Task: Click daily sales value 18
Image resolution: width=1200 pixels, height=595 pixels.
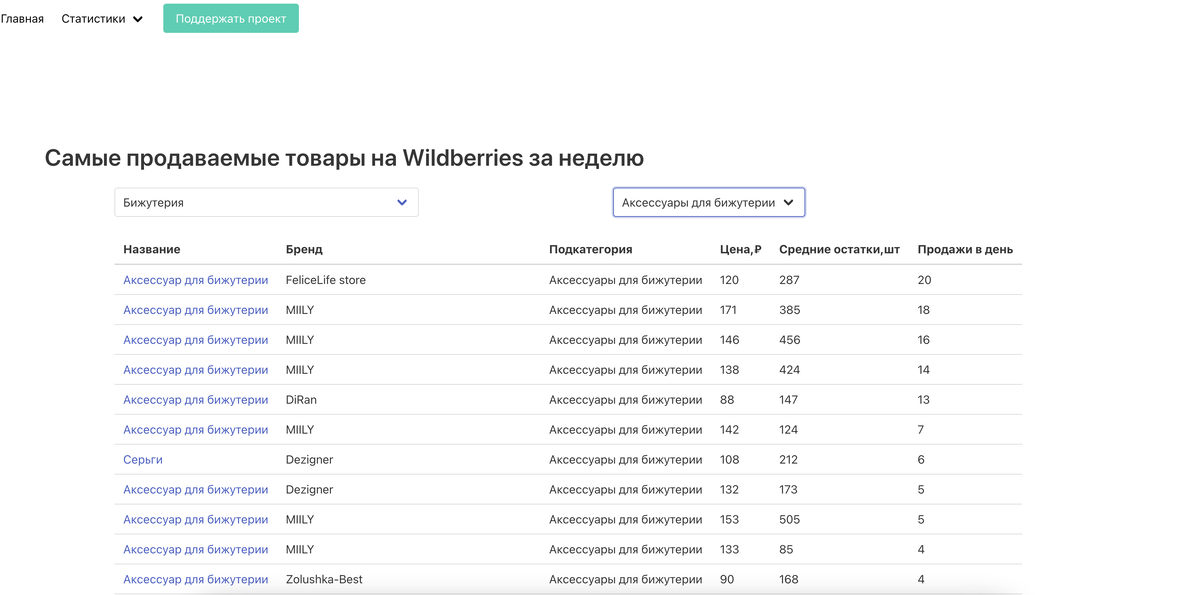Action: coord(924,310)
